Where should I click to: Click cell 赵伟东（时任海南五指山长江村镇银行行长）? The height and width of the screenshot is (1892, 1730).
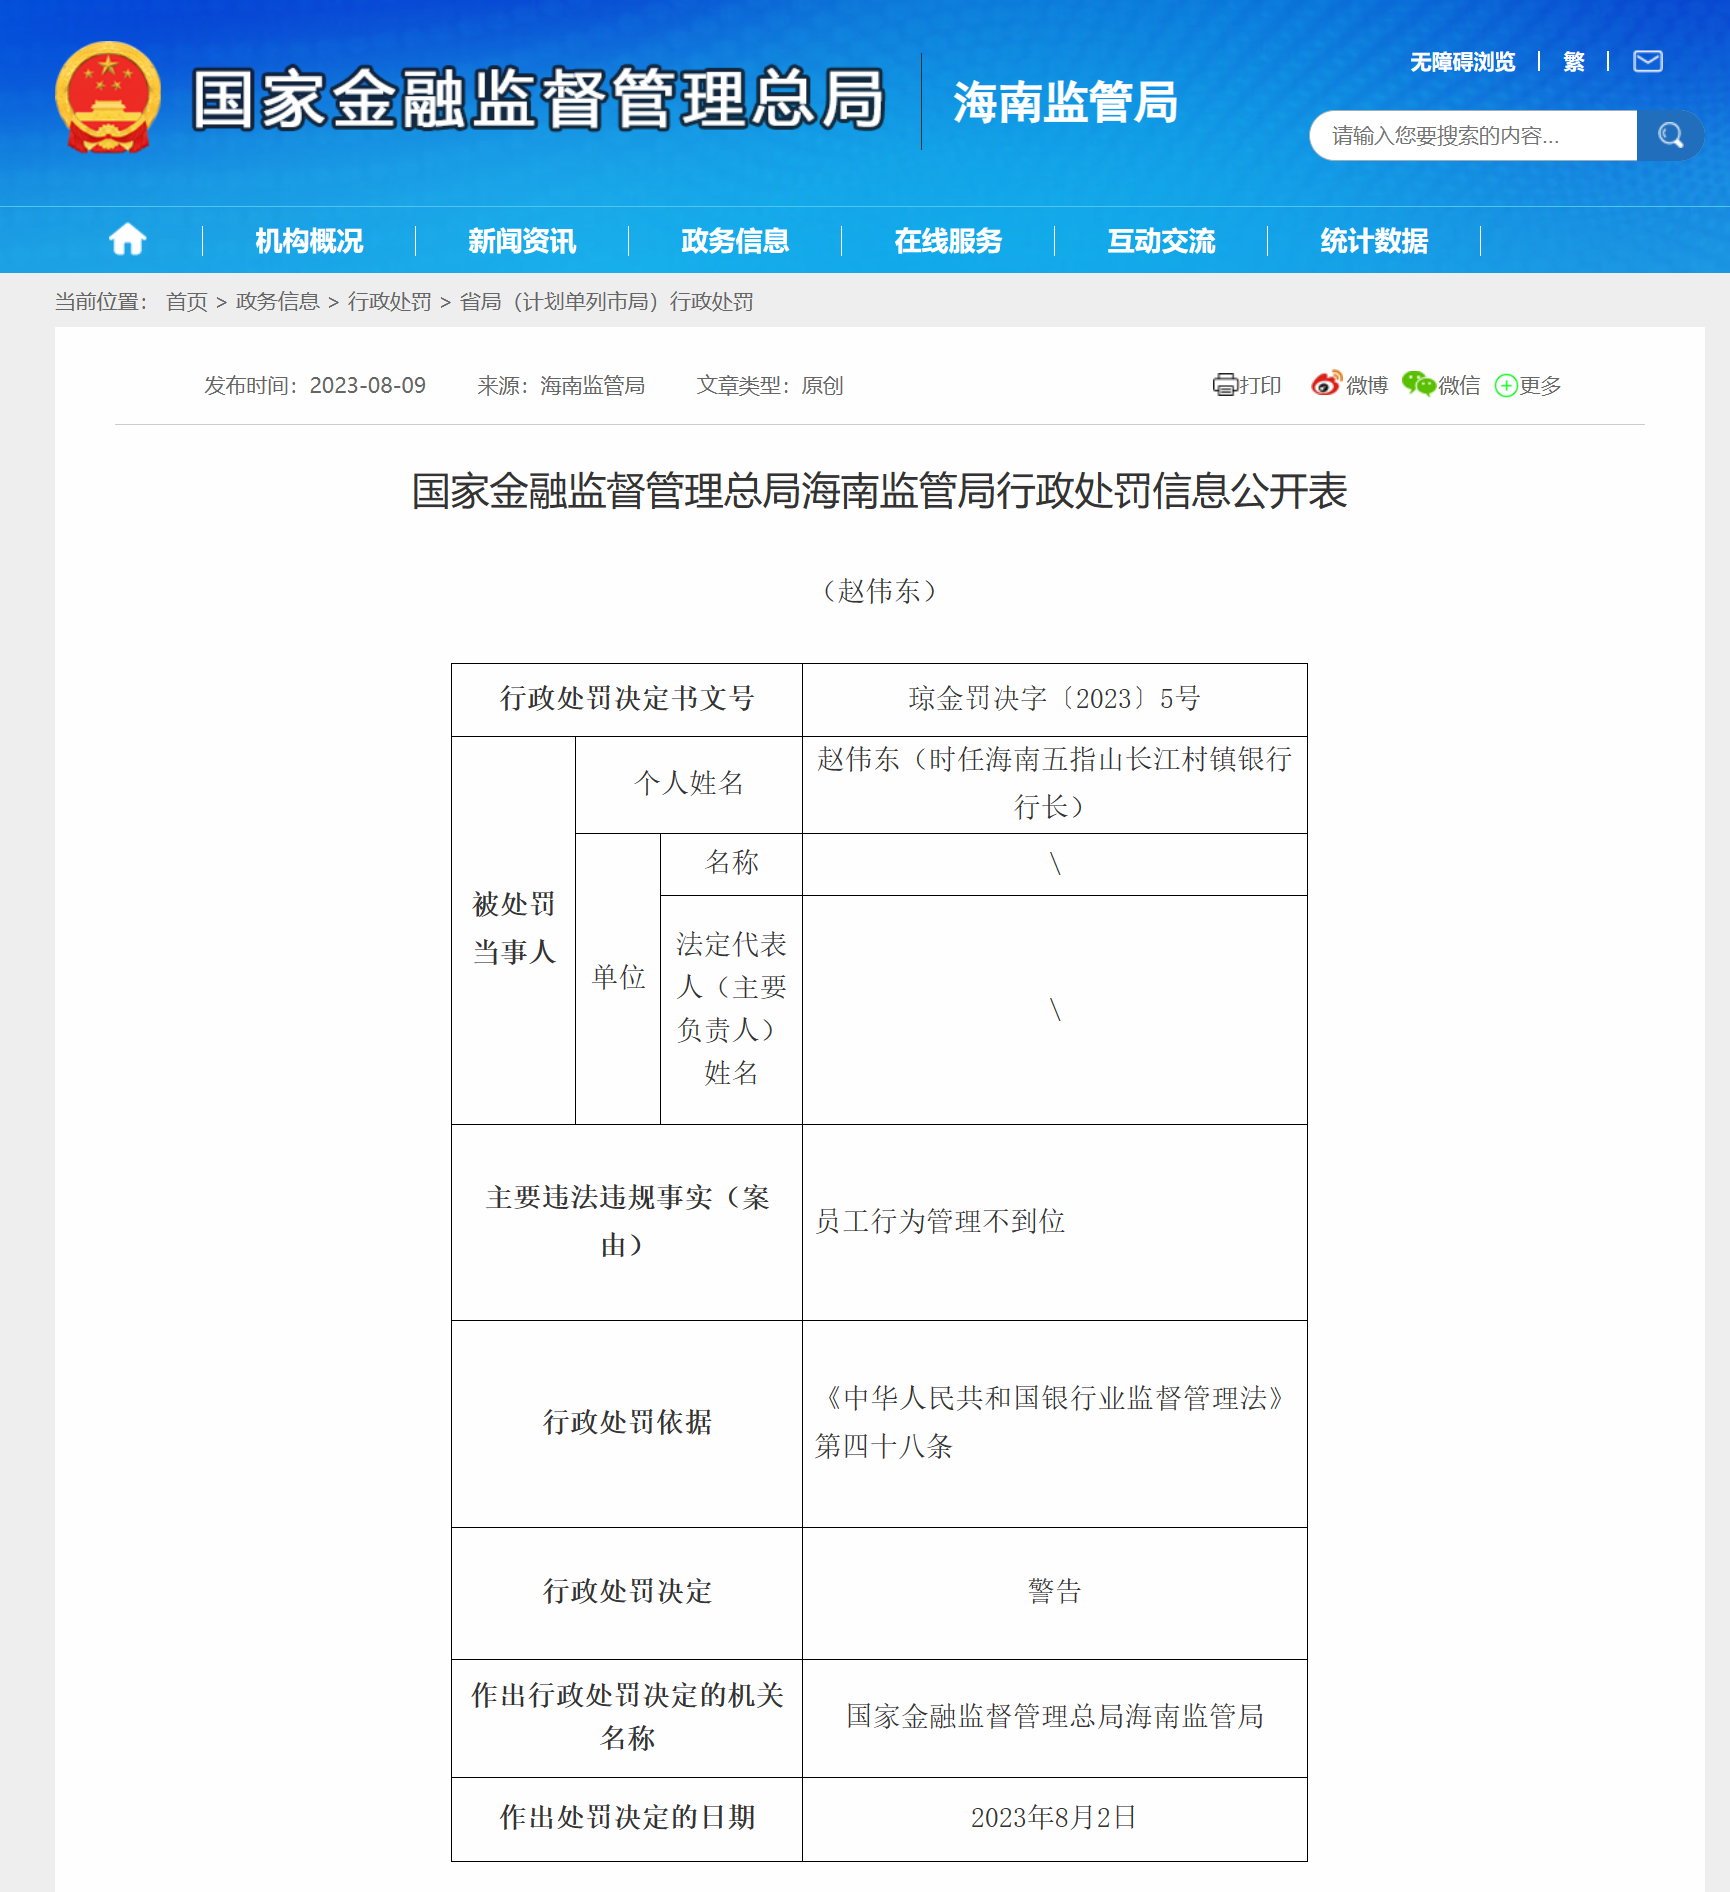coord(1054,784)
